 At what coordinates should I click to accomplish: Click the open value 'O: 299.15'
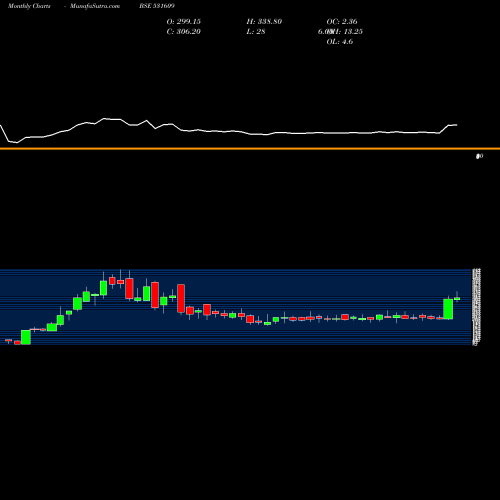click(184, 22)
